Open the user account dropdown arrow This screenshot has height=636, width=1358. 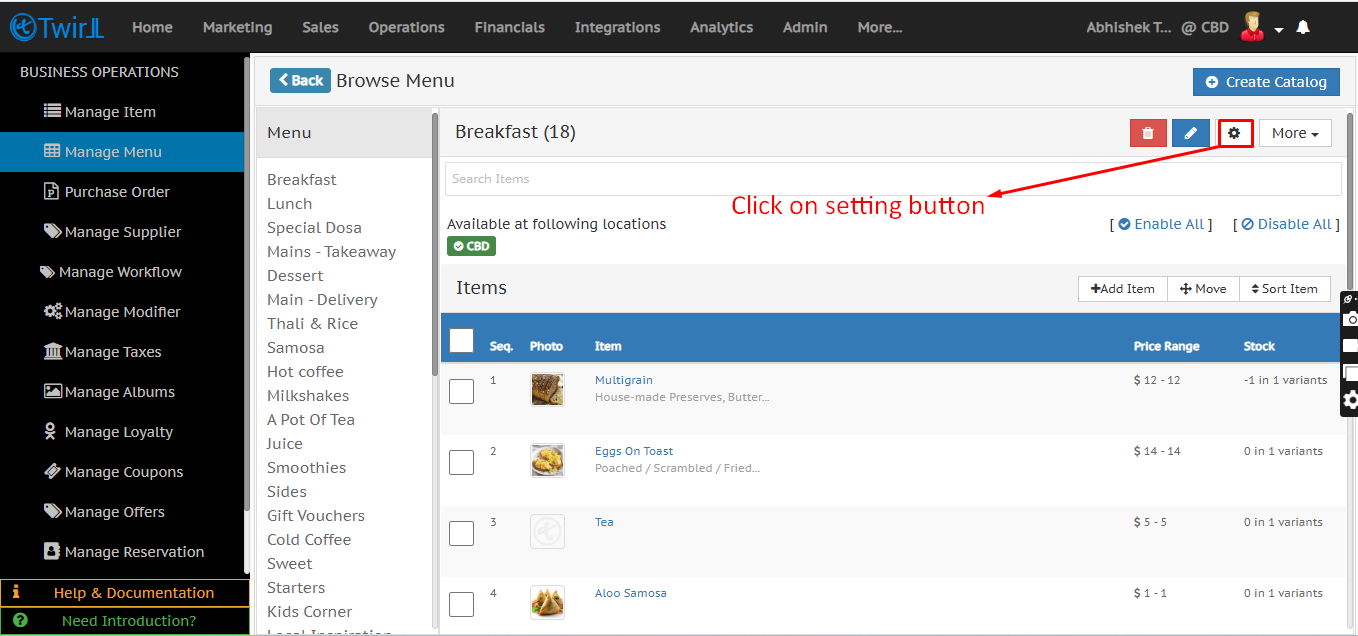click(1279, 30)
